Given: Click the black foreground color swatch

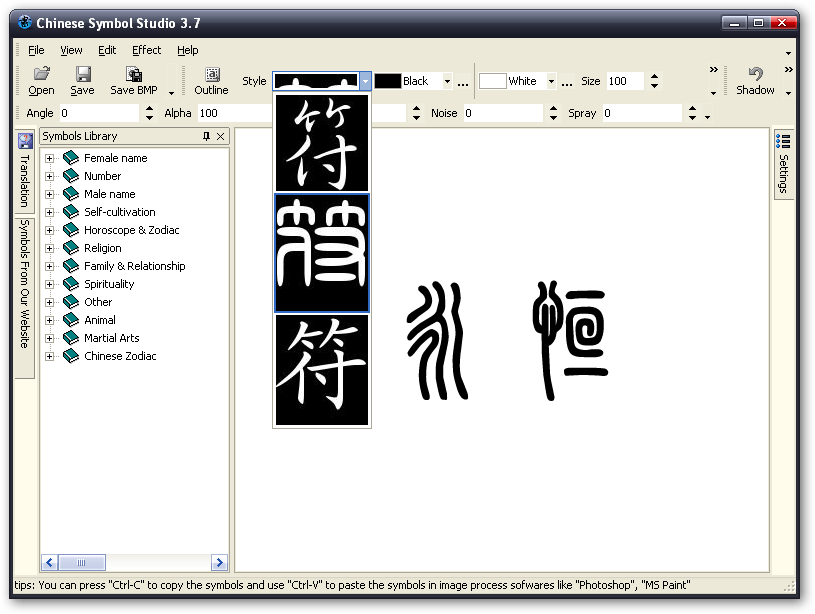Looking at the screenshot, I should (x=388, y=81).
